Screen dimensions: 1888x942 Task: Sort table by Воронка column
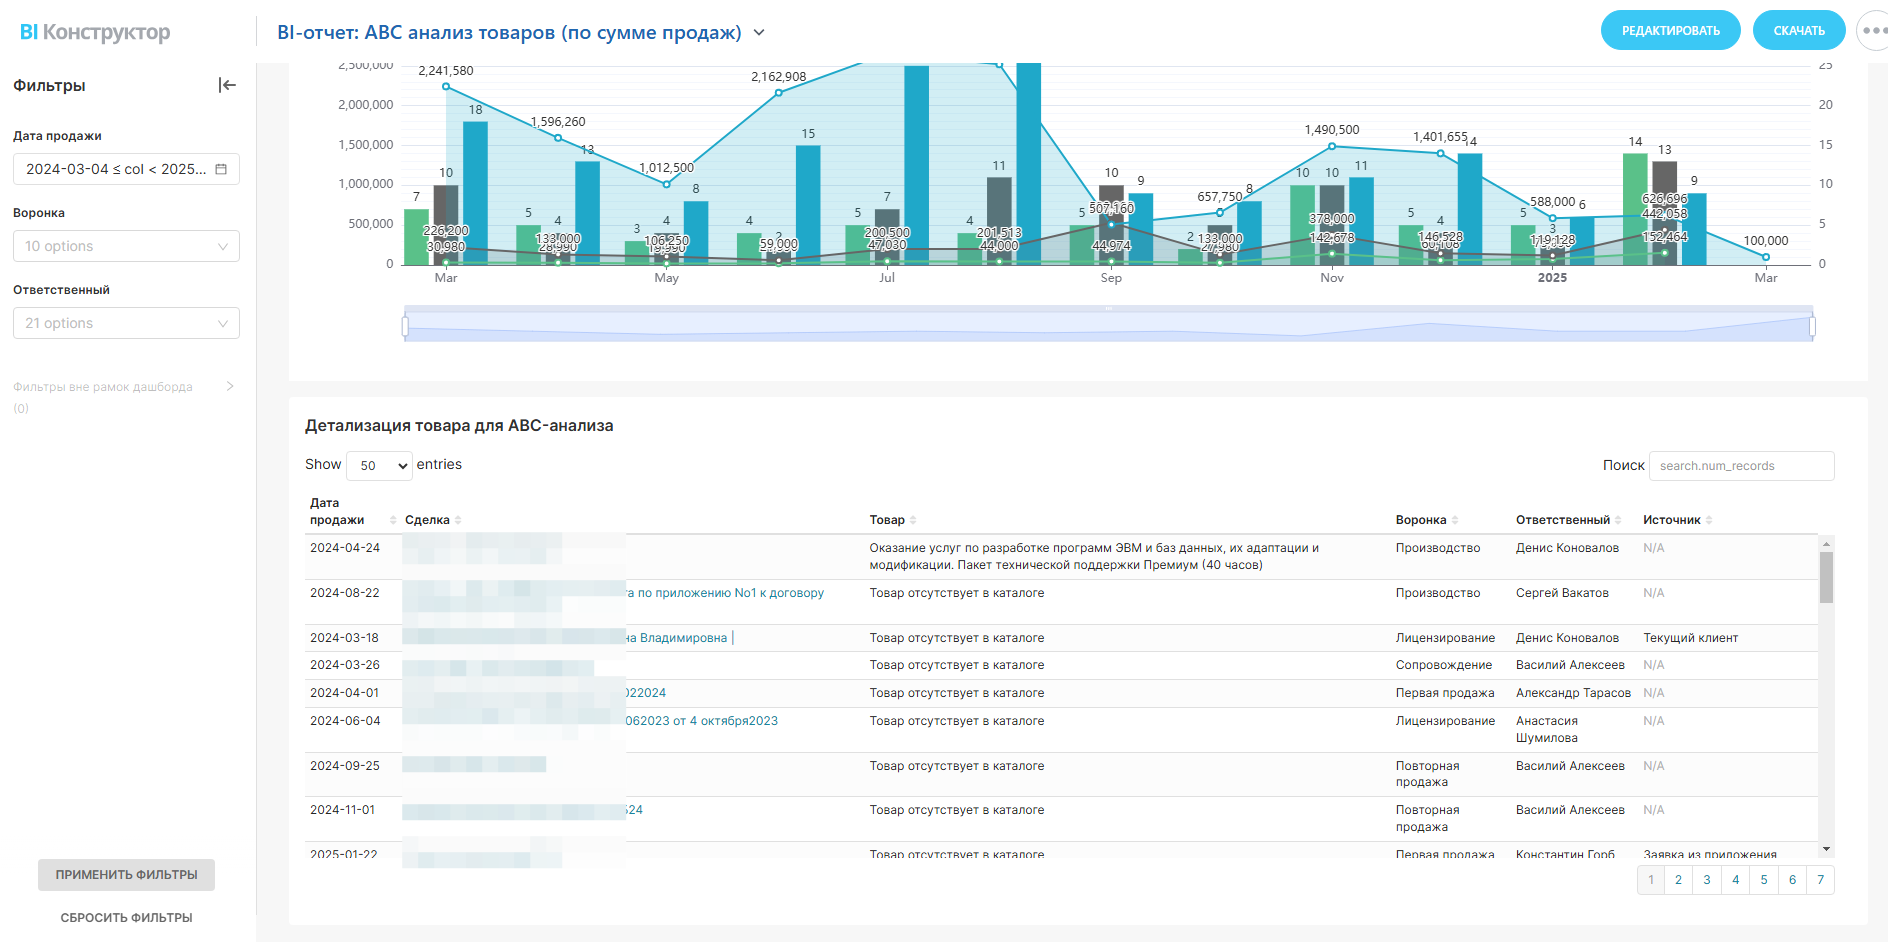pyautogui.click(x=1455, y=520)
